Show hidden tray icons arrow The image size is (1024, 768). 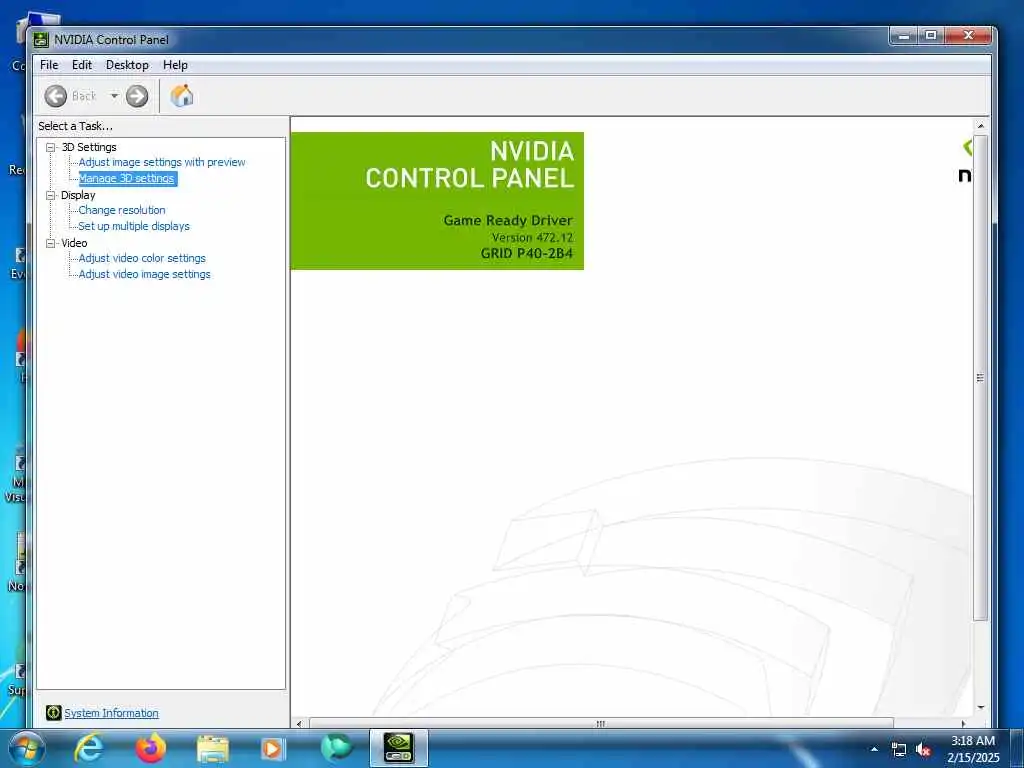[874, 749]
